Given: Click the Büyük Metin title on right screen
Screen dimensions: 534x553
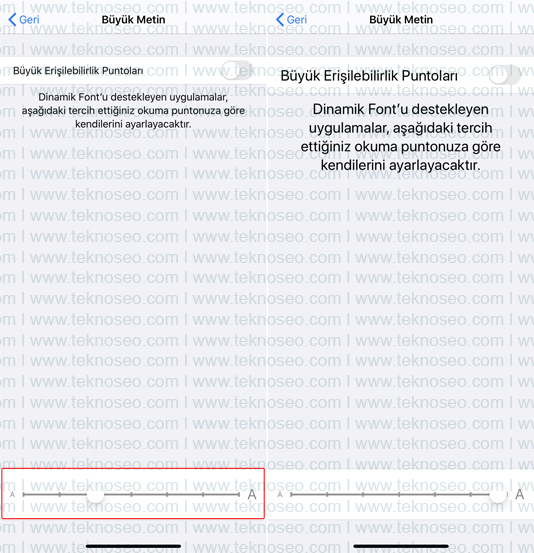Looking at the screenshot, I should point(401,19).
